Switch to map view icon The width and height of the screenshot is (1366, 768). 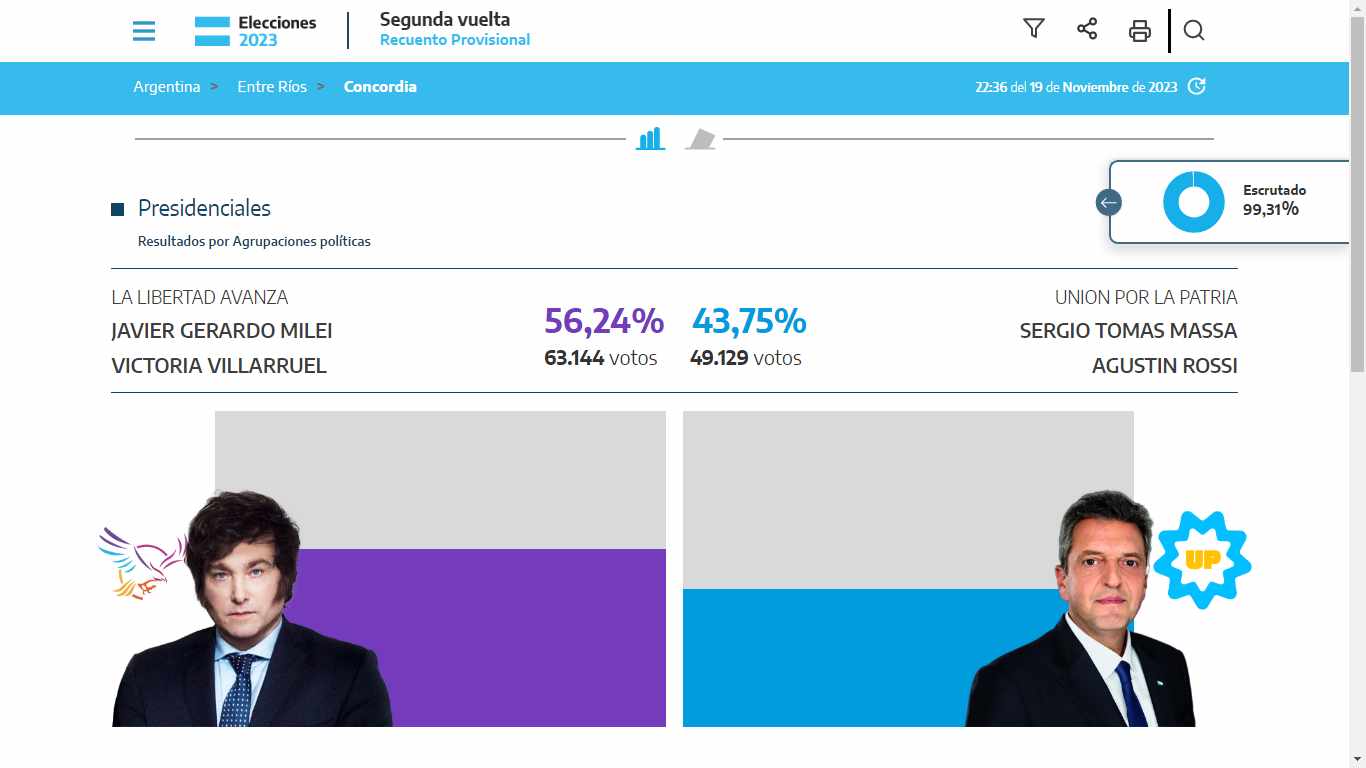tap(701, 139)
